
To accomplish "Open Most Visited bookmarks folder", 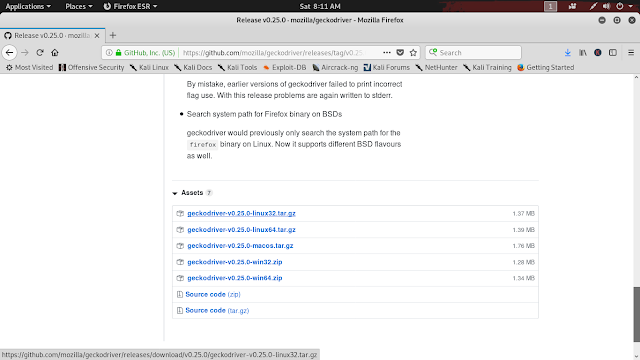I will (x=29, y=67).
